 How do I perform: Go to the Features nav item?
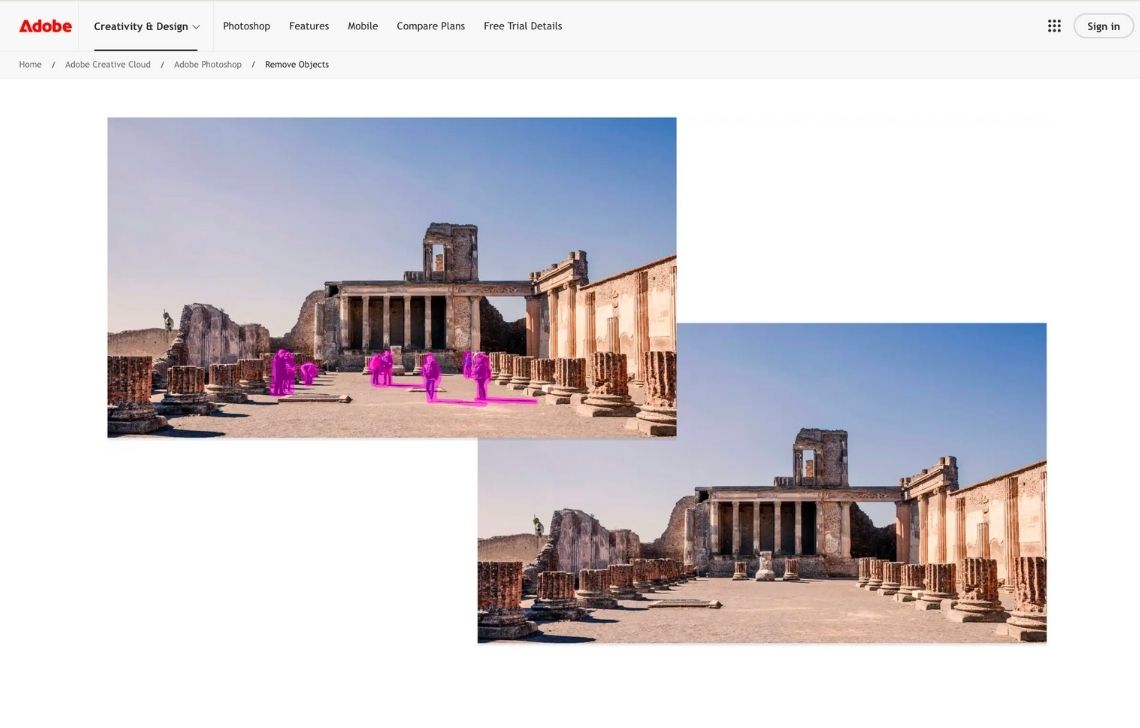click(309, 26)
